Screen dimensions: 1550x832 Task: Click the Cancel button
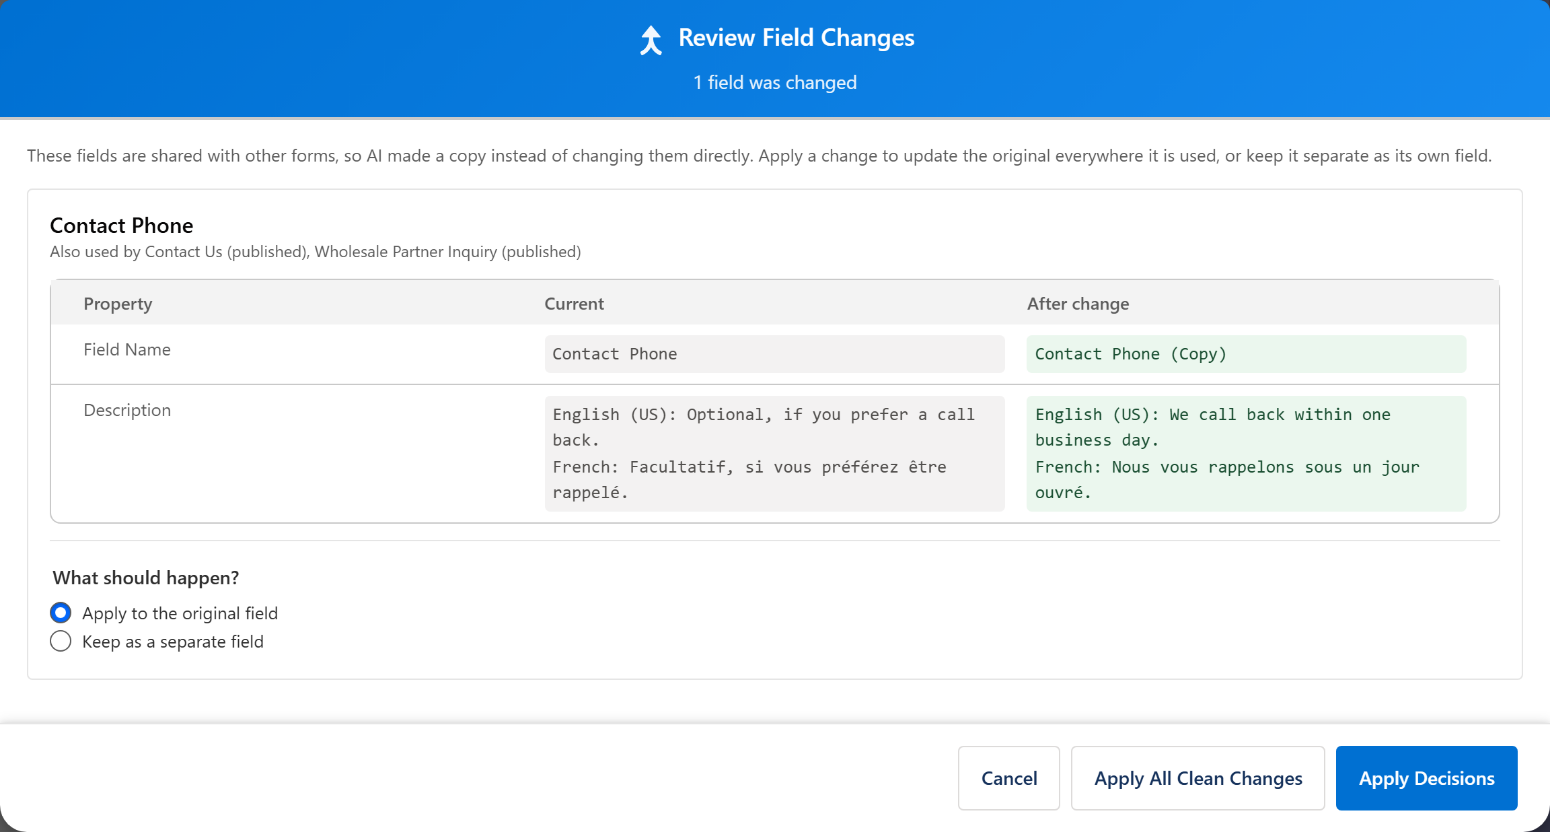(x=1009, y=778)
